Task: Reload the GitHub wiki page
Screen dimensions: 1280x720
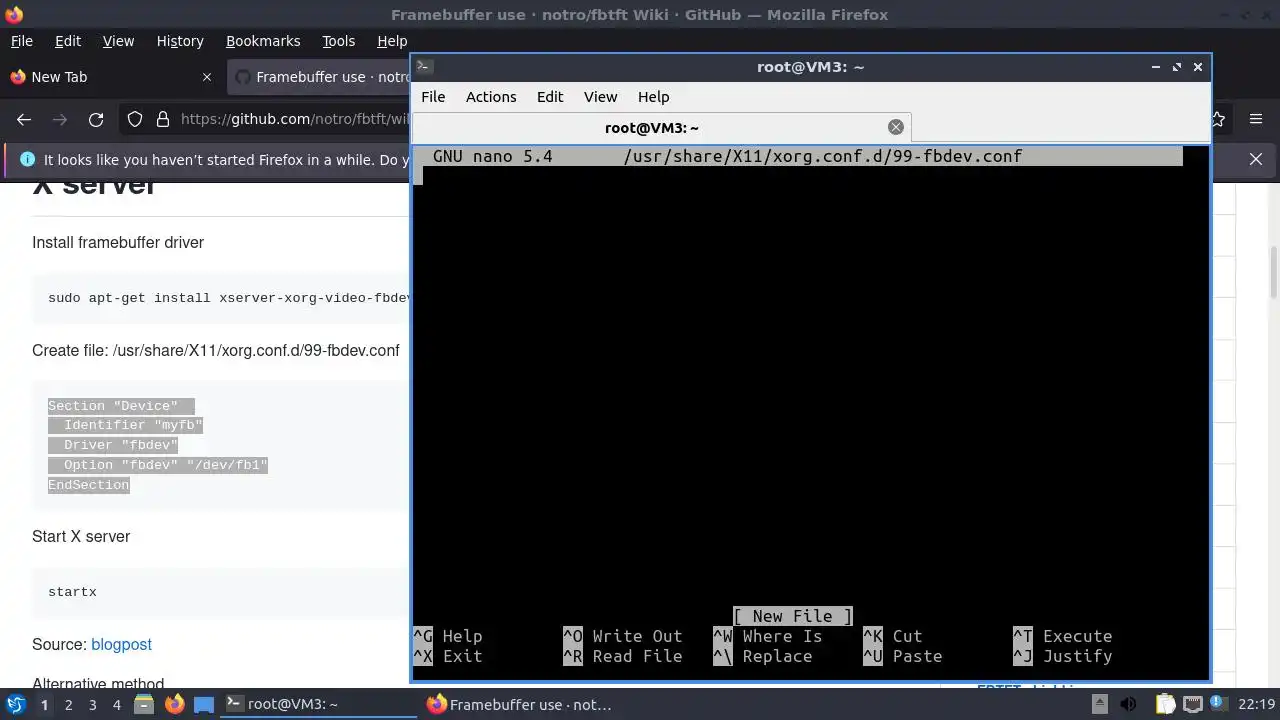Action: click(96, 119)
